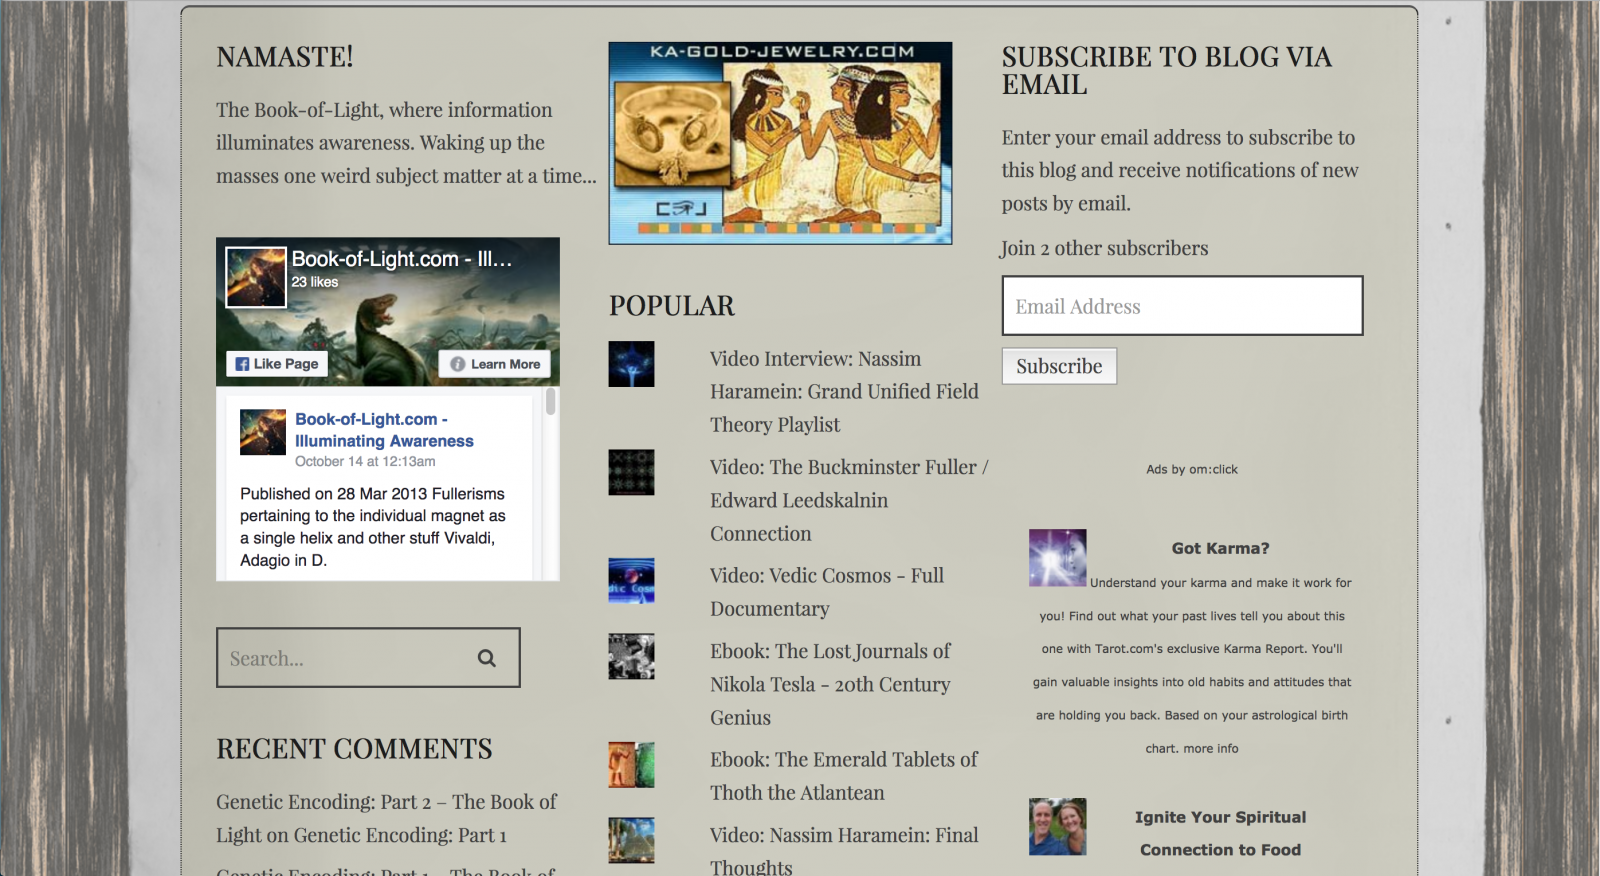
Task: Open the Got Karma? ad headline
Action: (x=1220, y=548)
